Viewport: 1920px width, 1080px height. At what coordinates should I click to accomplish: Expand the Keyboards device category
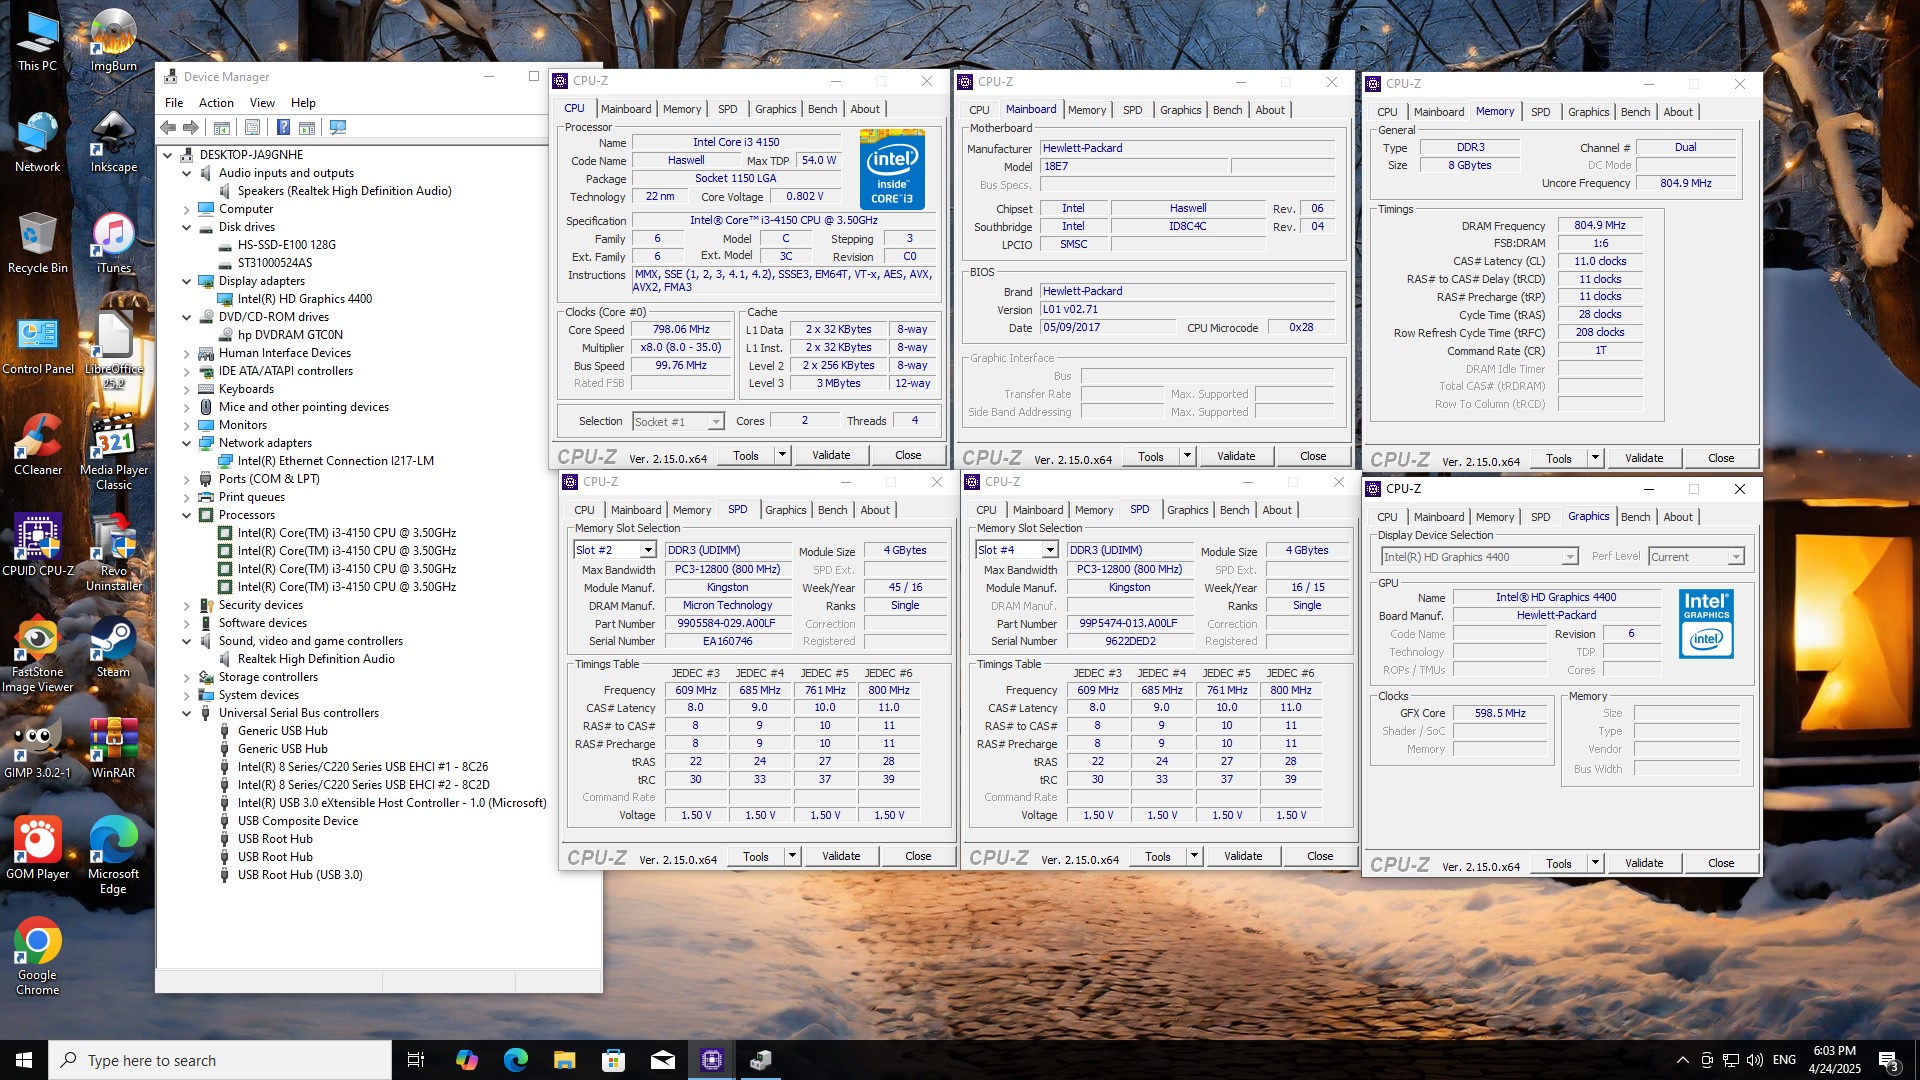tap(187, 389)
